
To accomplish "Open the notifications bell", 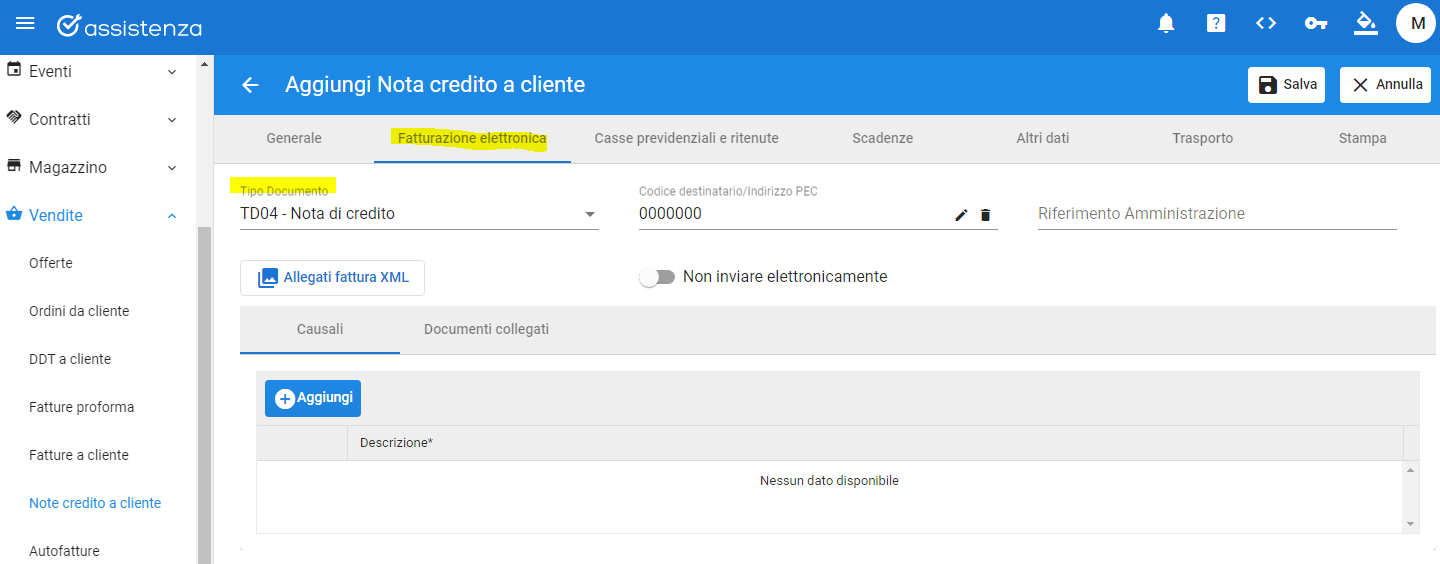I will click(1166, 23).
